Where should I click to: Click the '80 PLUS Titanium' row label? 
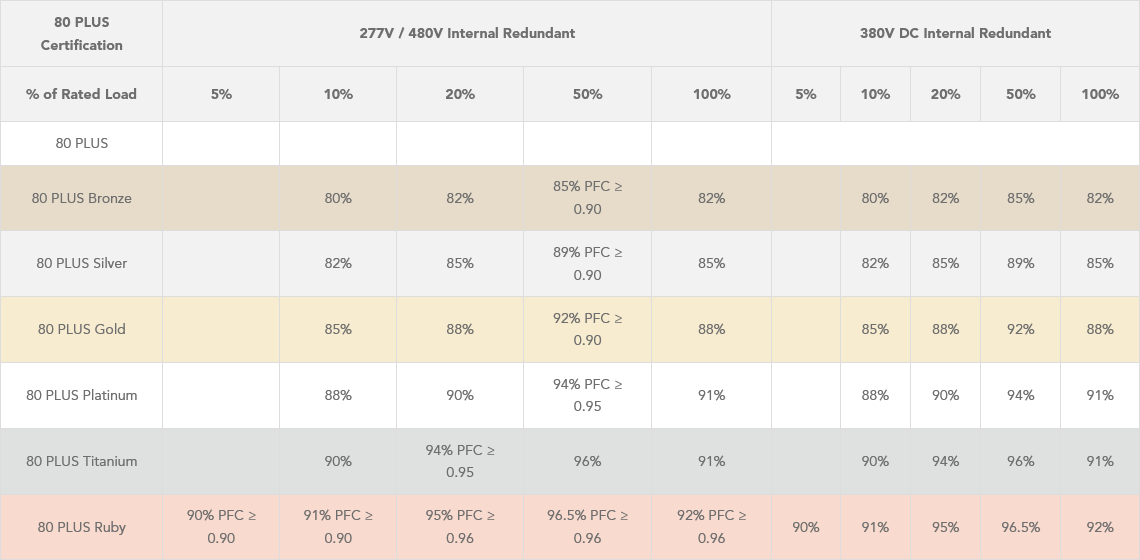(81, 461)
